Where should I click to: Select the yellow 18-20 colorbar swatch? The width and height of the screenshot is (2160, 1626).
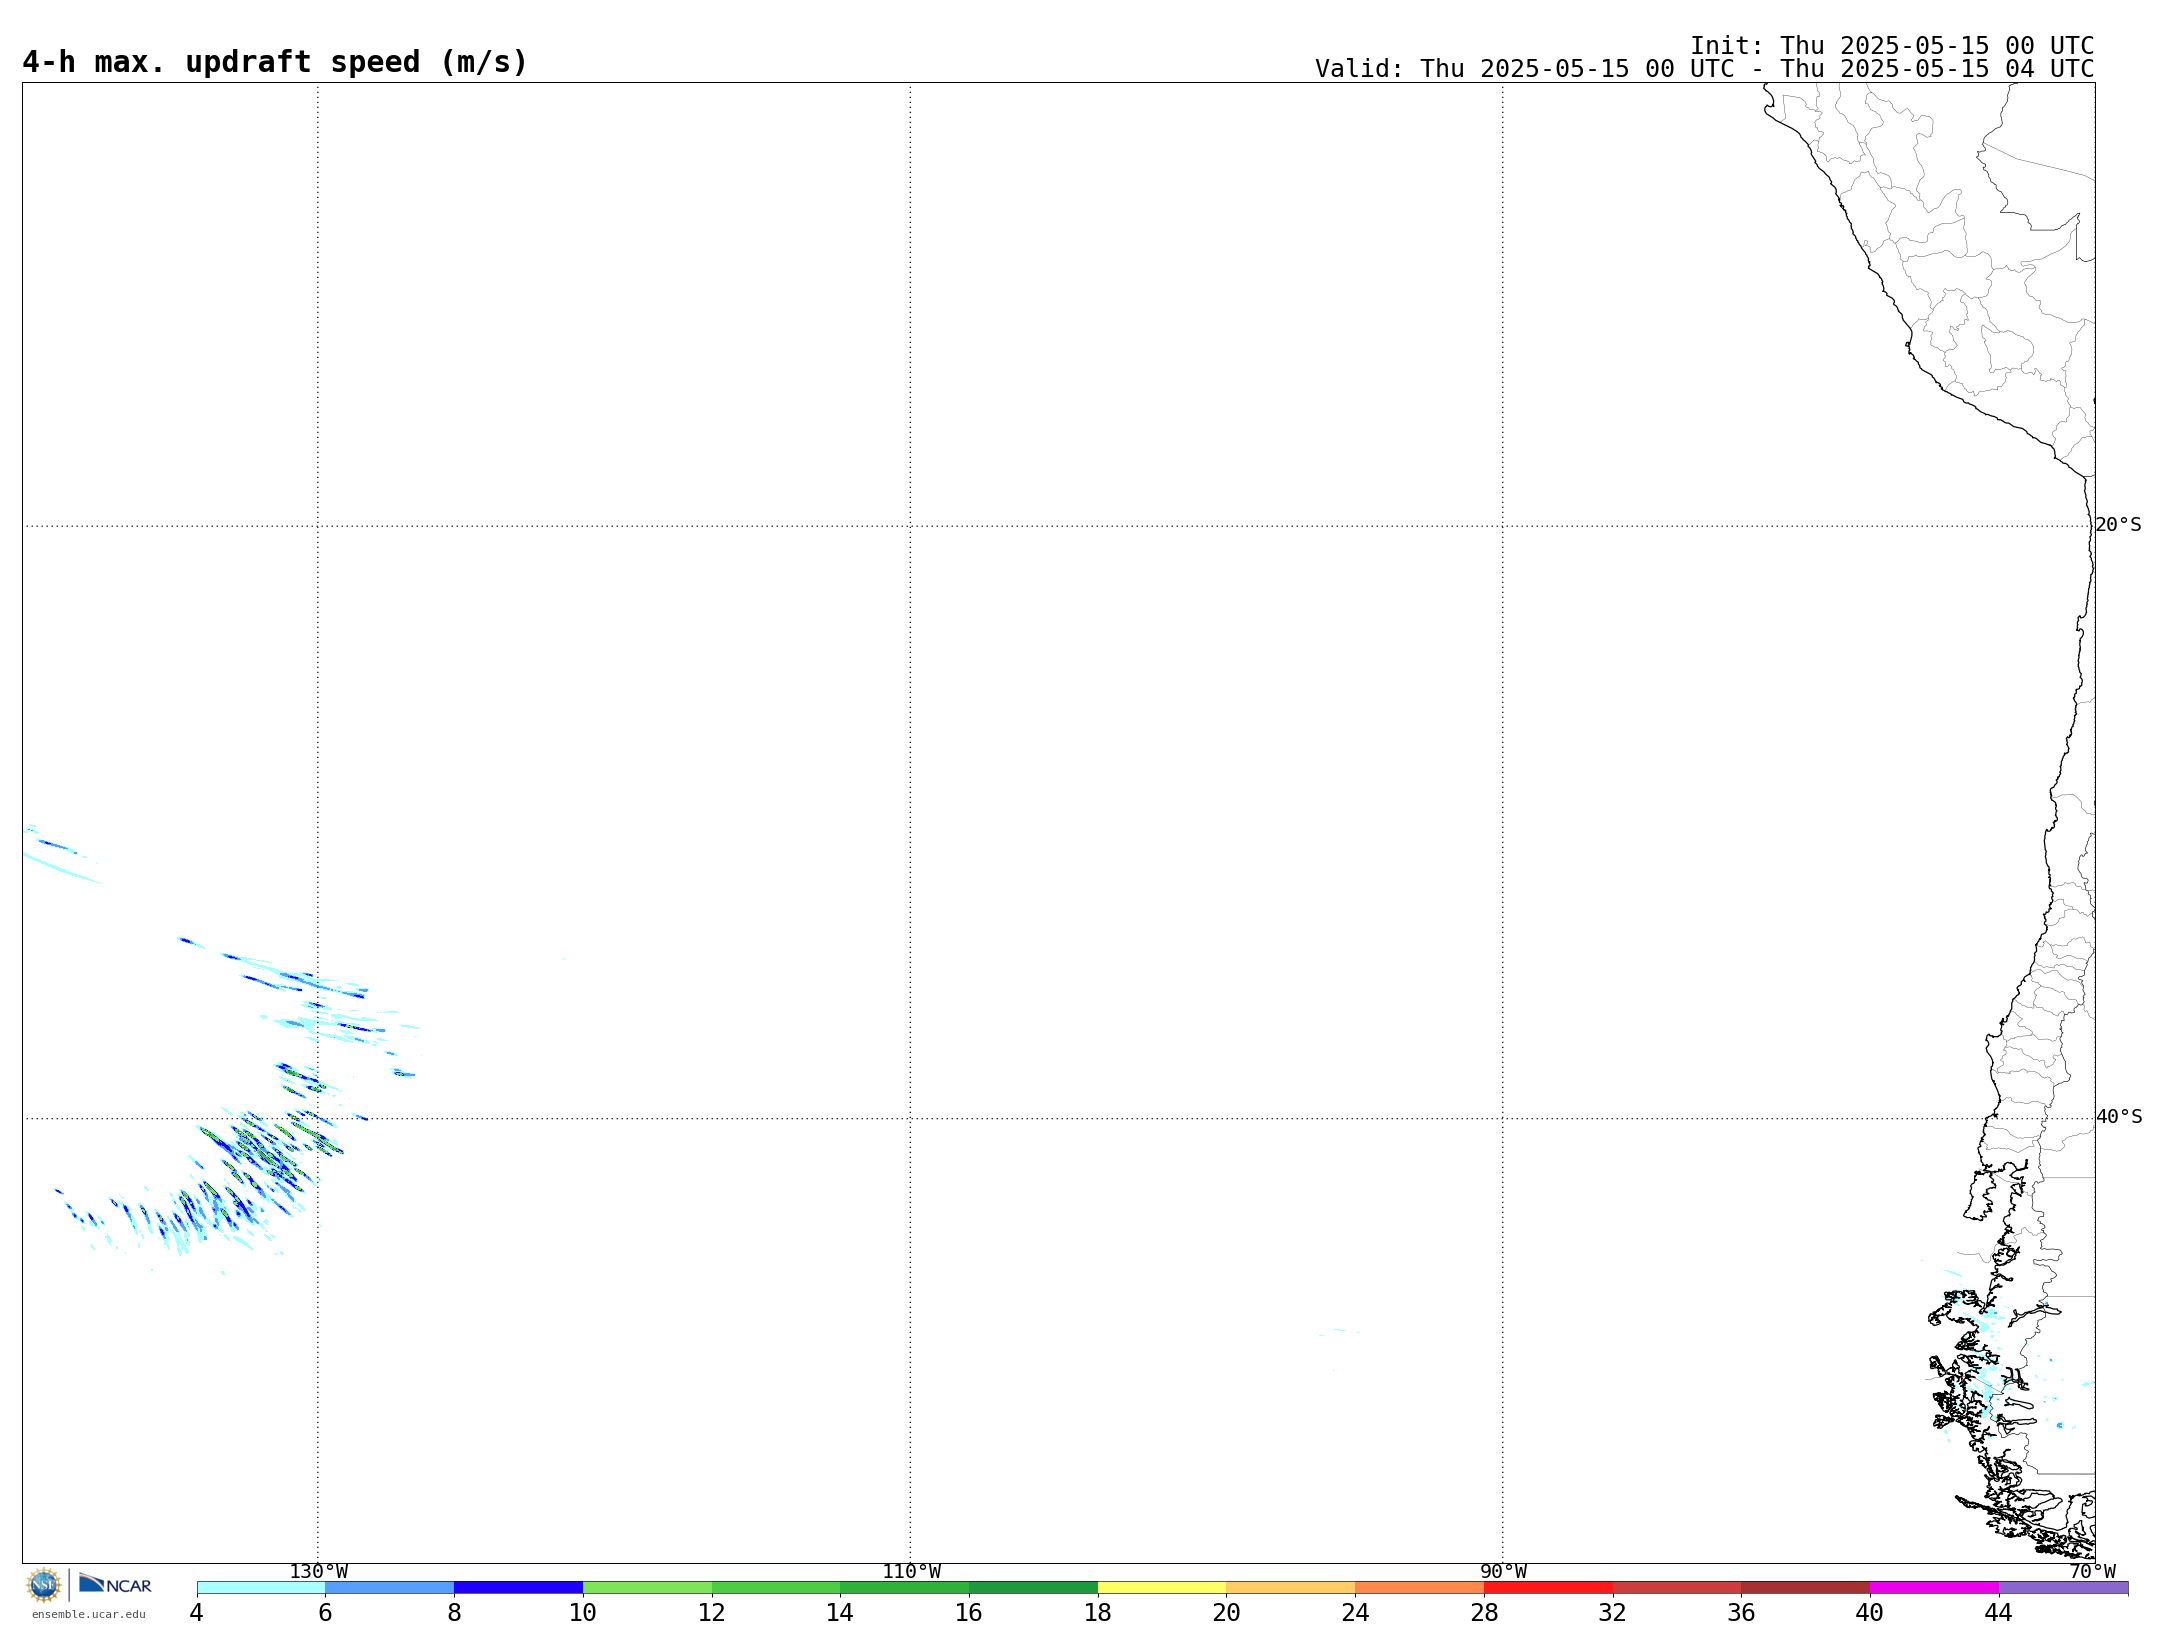1162,1588
